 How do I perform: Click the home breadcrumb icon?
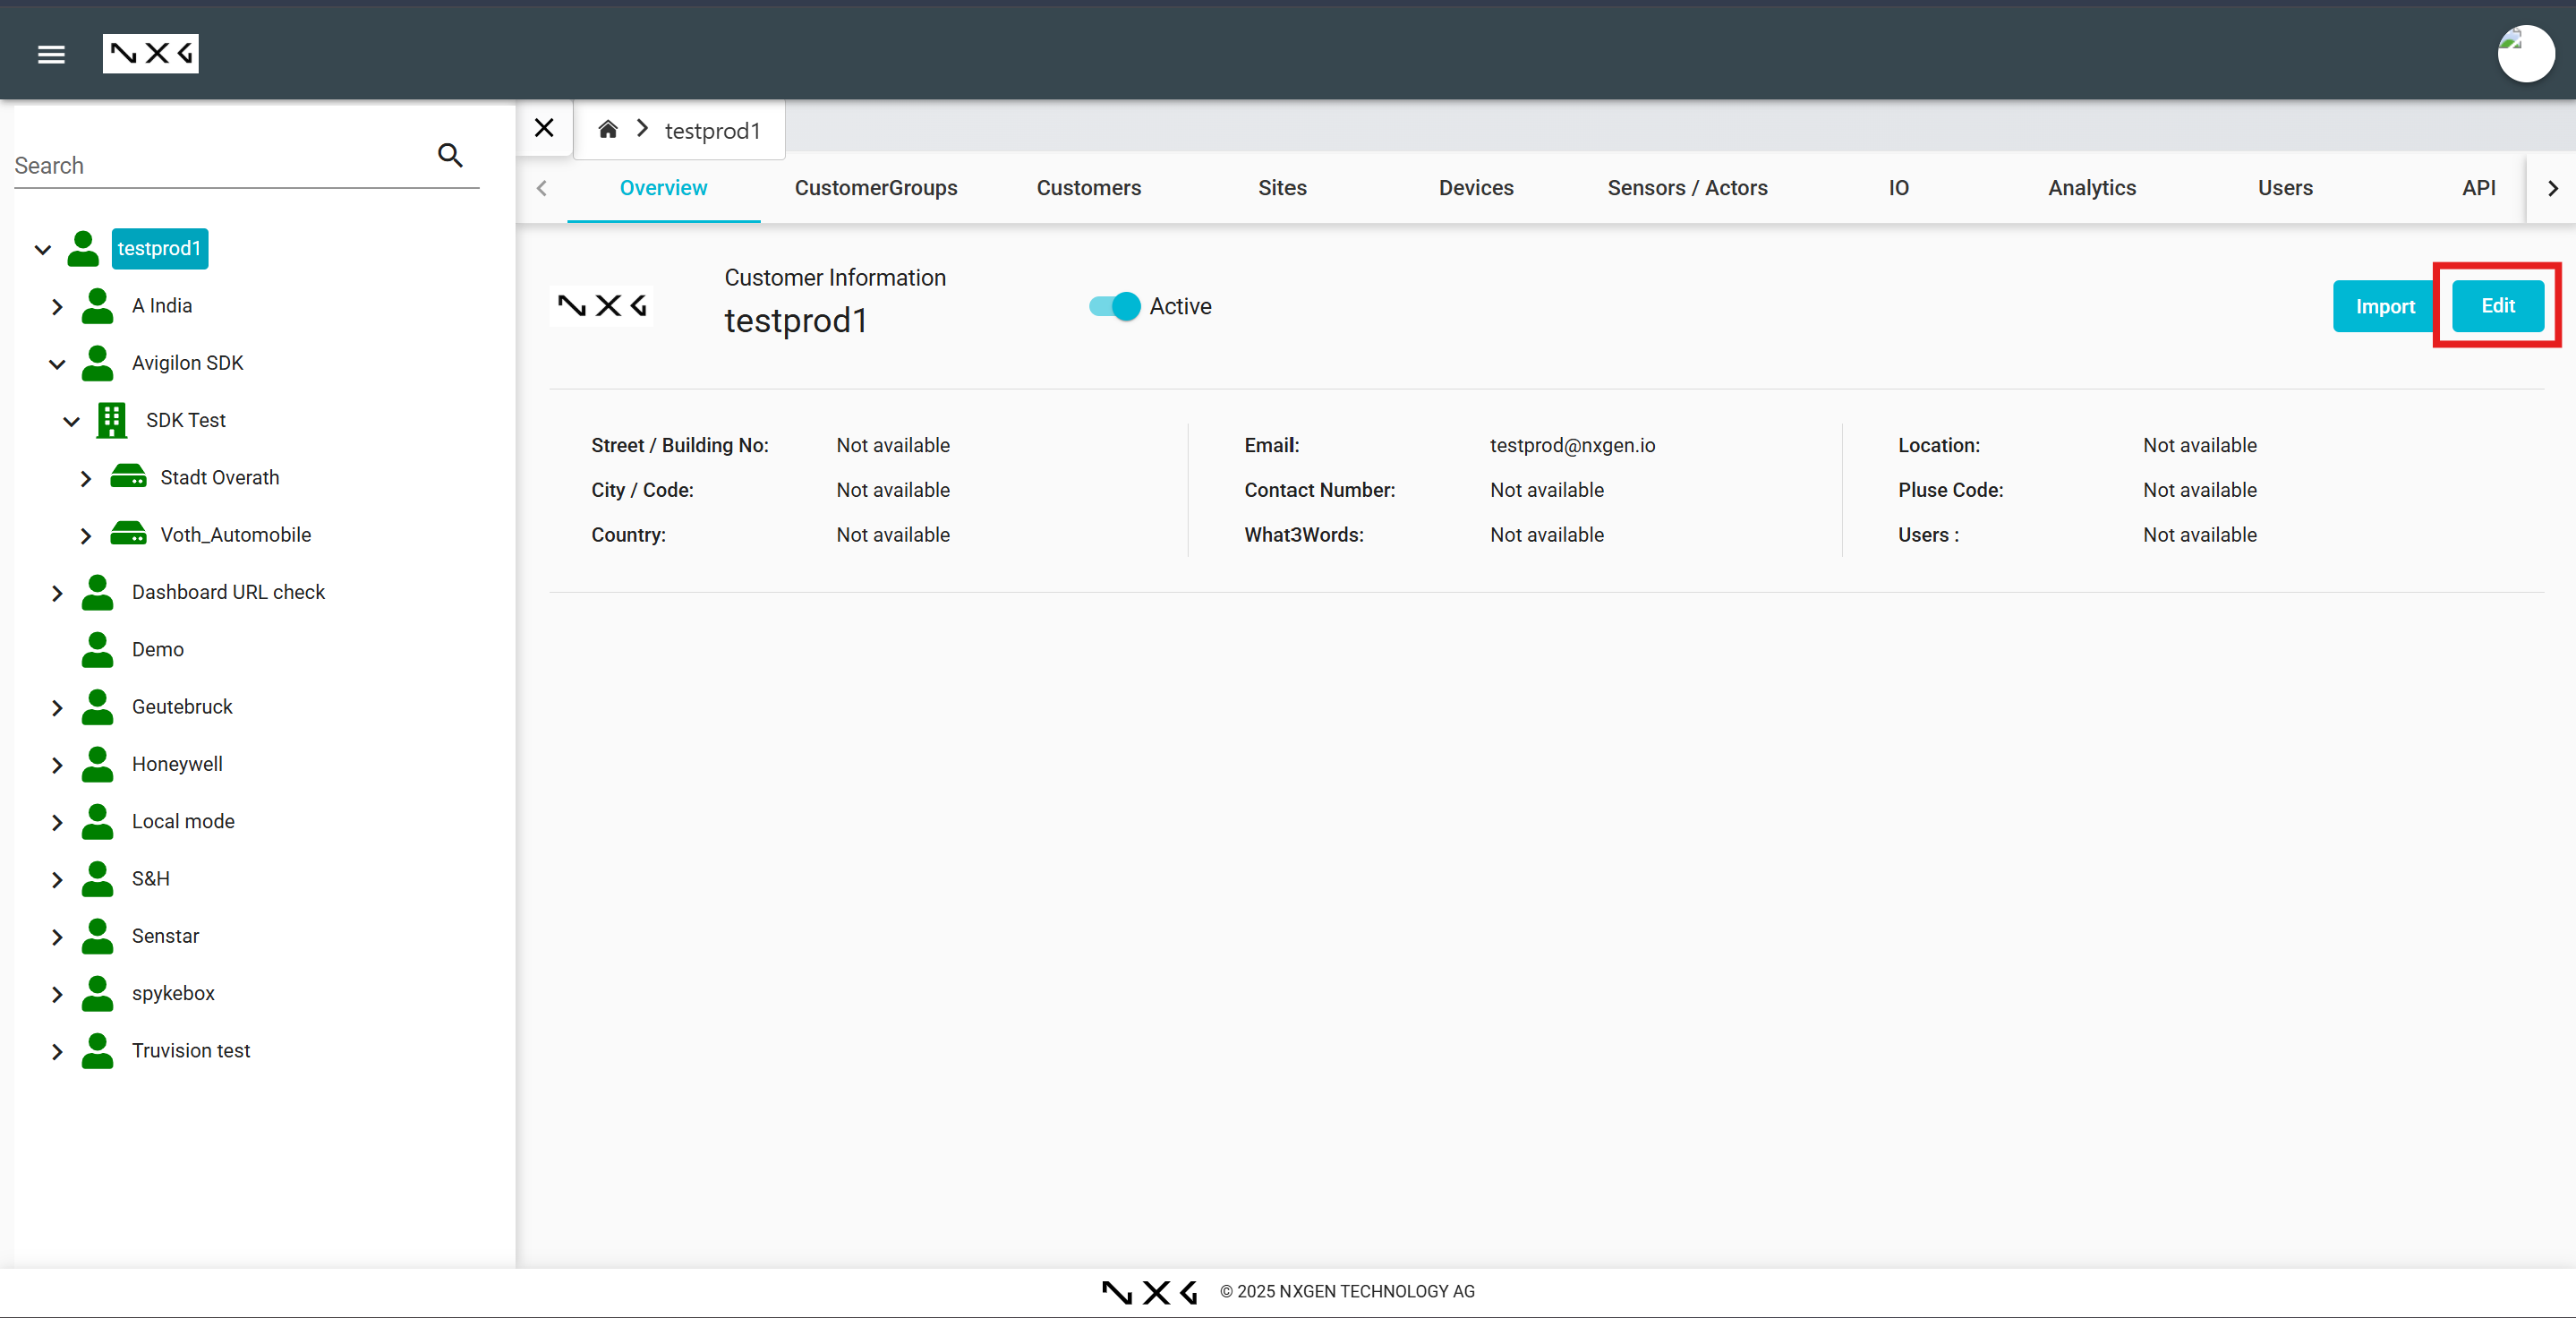point(607,129)
